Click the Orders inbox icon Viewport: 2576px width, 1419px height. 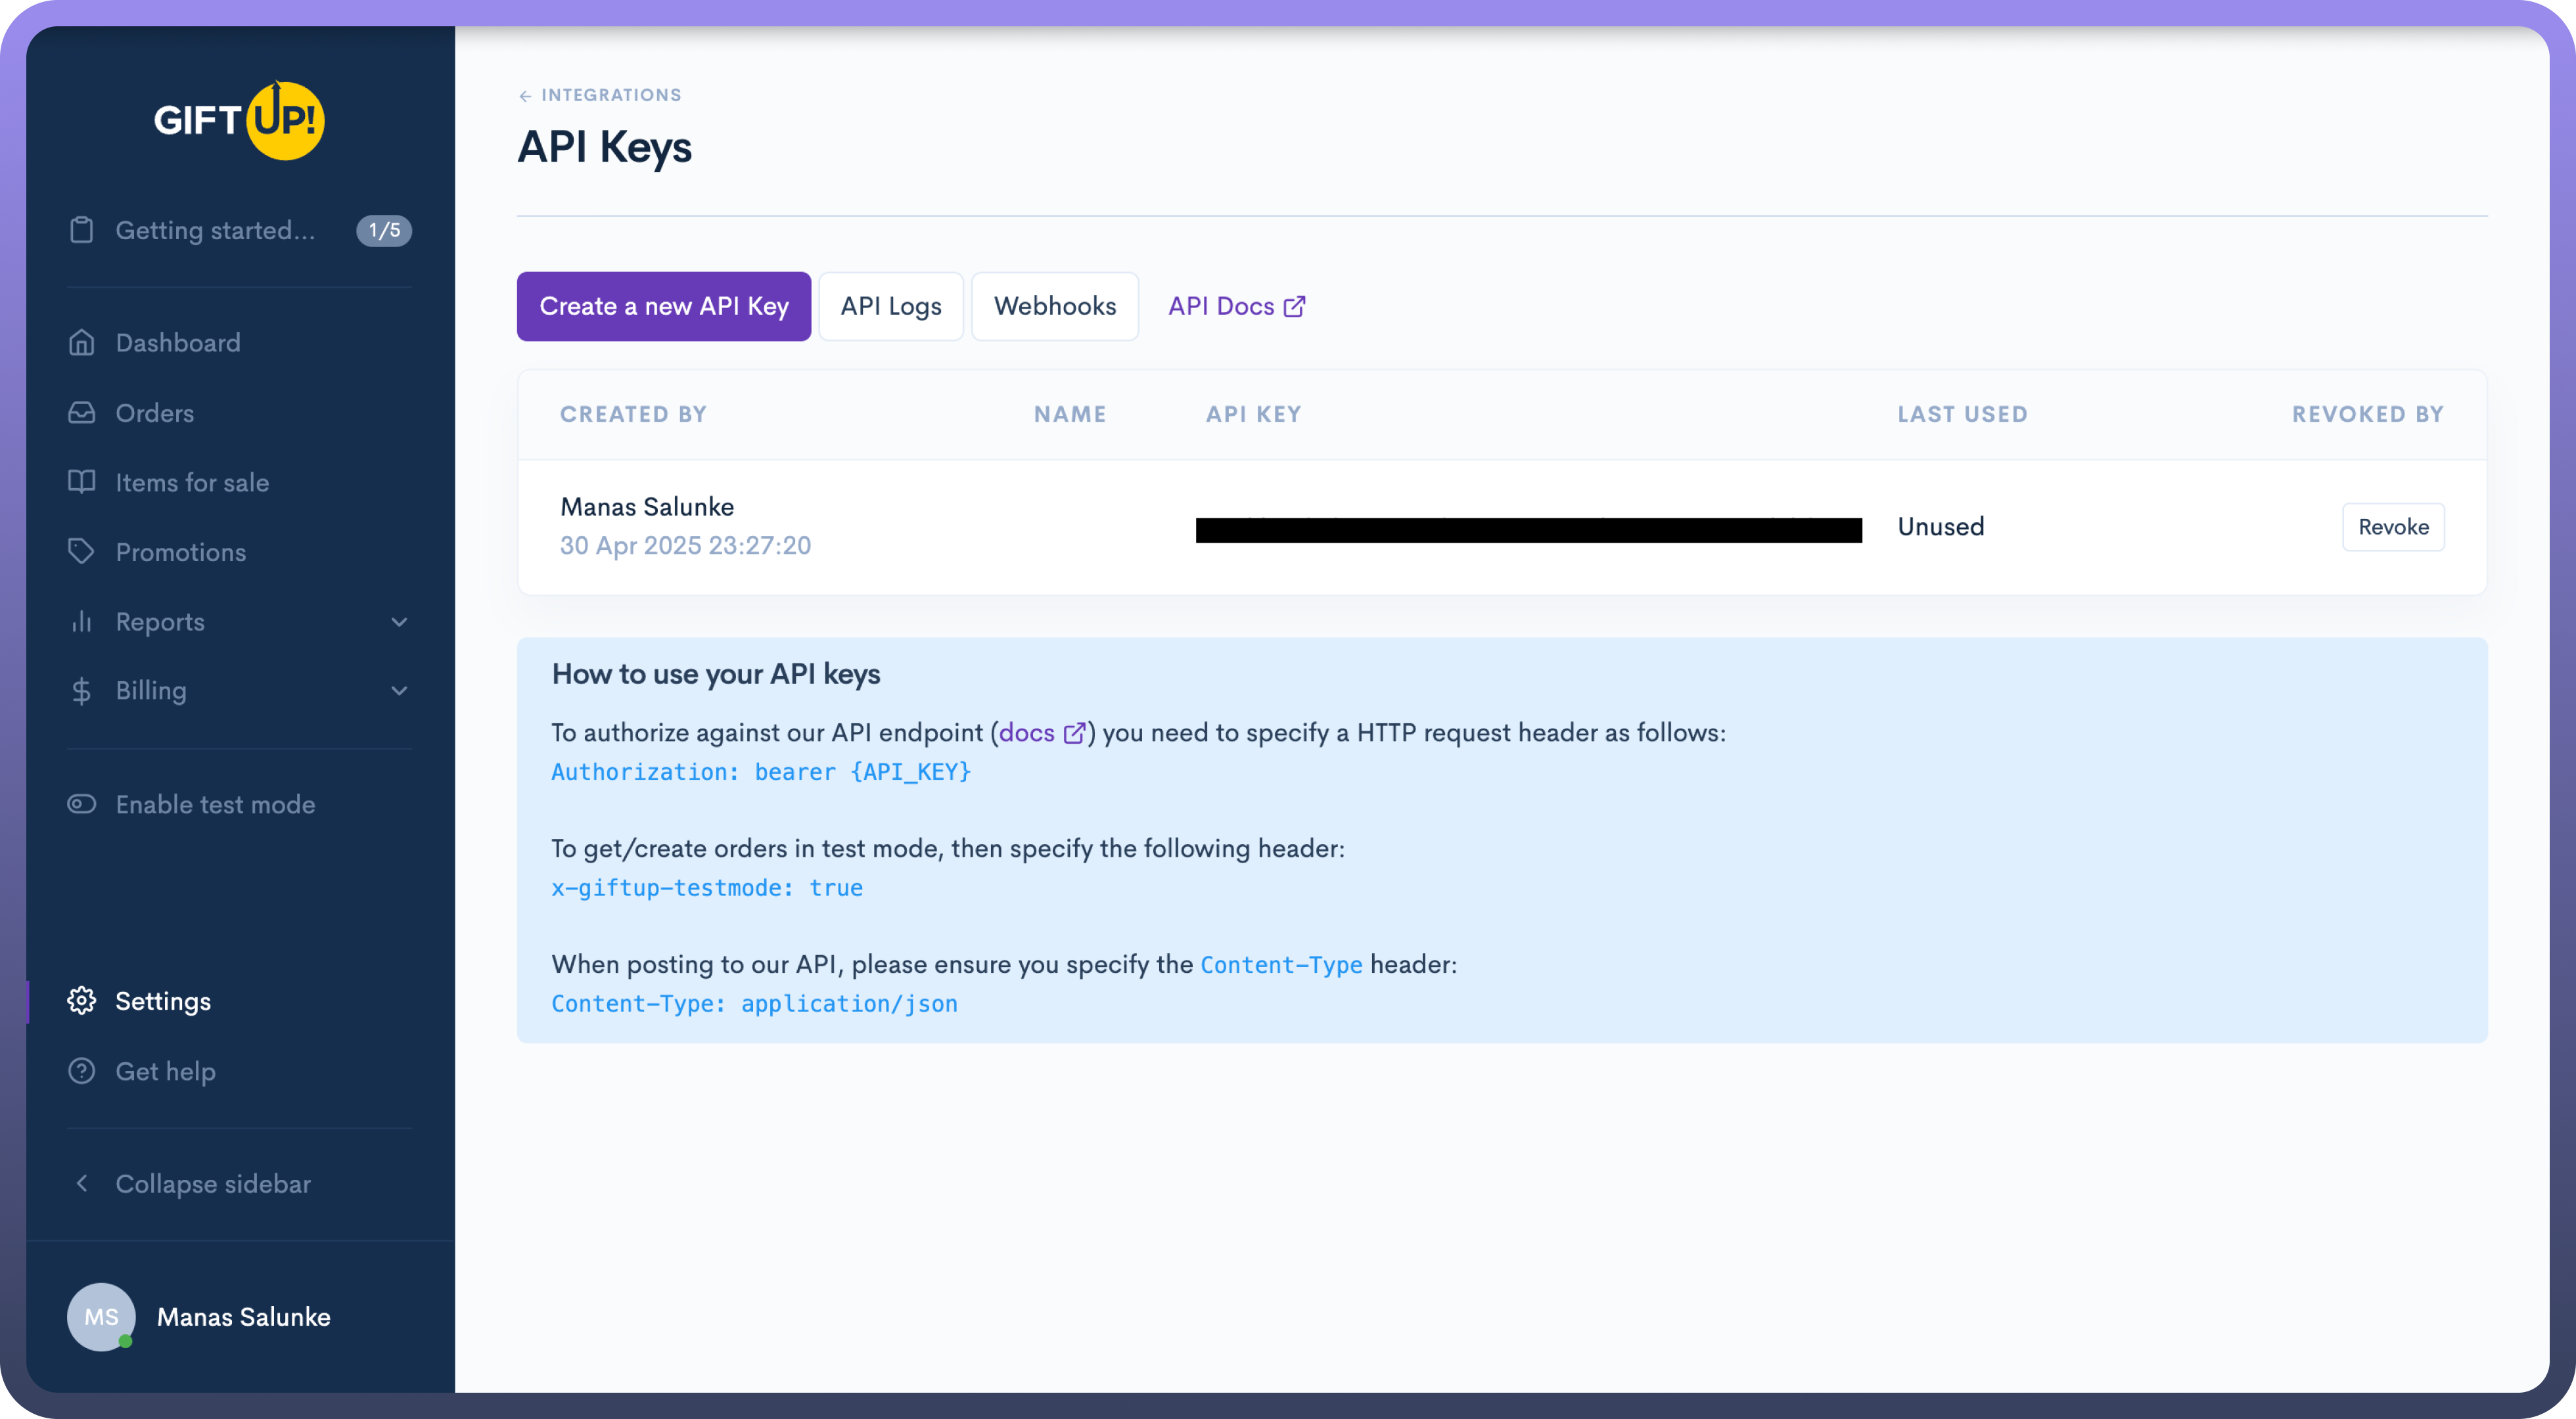(81, 413)
